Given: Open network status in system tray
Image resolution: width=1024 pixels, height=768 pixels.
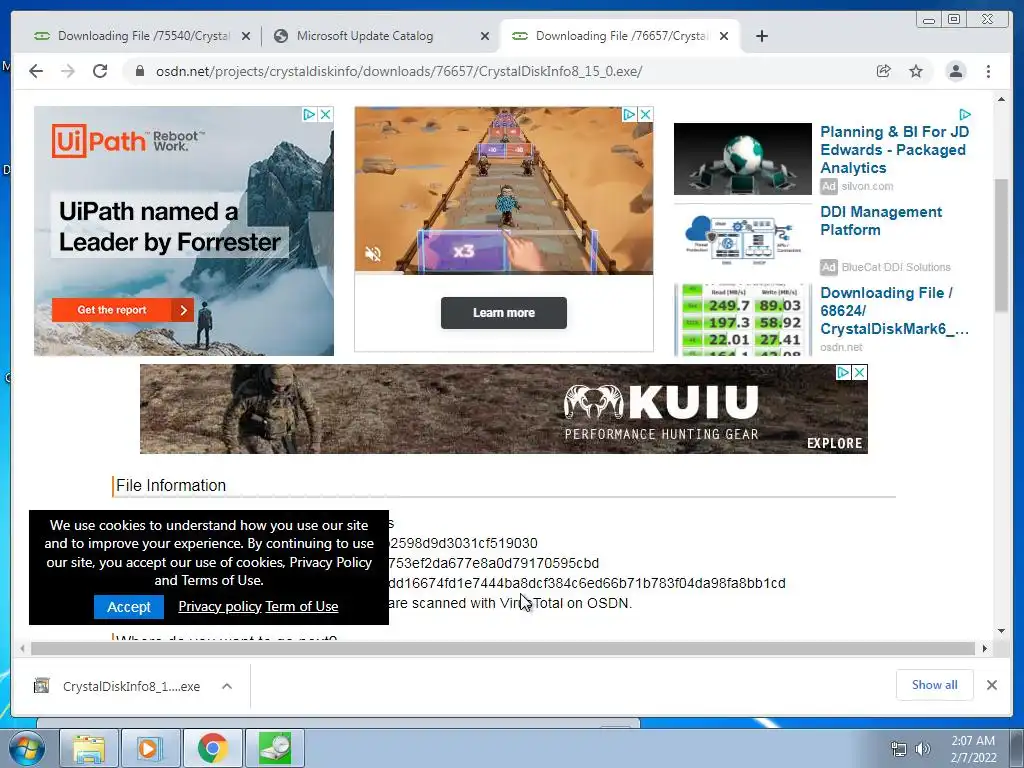Looking at the screenshot, I should coord(899,749).
